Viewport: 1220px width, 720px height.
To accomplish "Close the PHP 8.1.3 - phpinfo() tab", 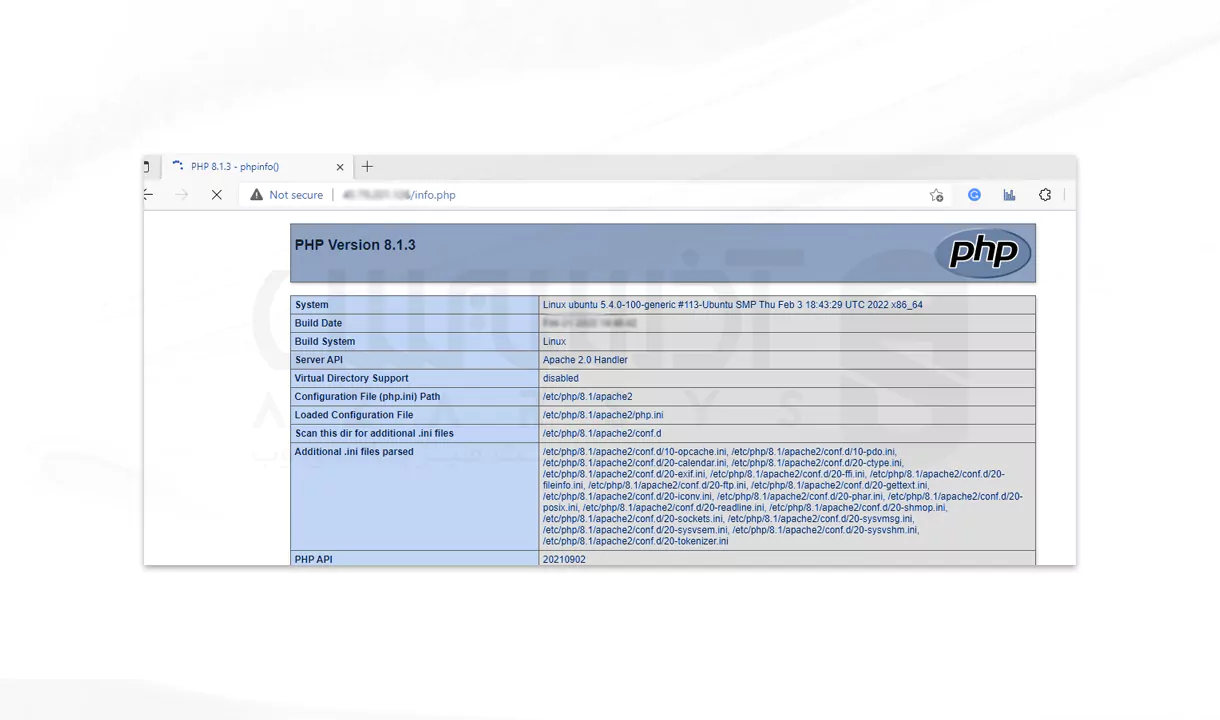I will (x=340, y=167).
